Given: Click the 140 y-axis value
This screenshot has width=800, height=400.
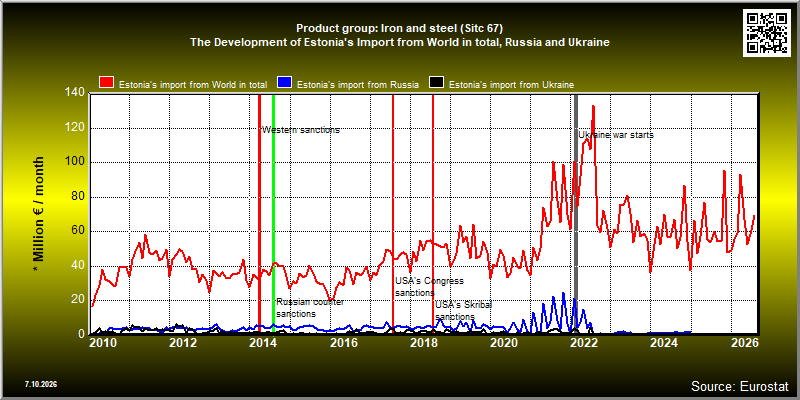Looking at the screenshot, I should pos(76,93).
